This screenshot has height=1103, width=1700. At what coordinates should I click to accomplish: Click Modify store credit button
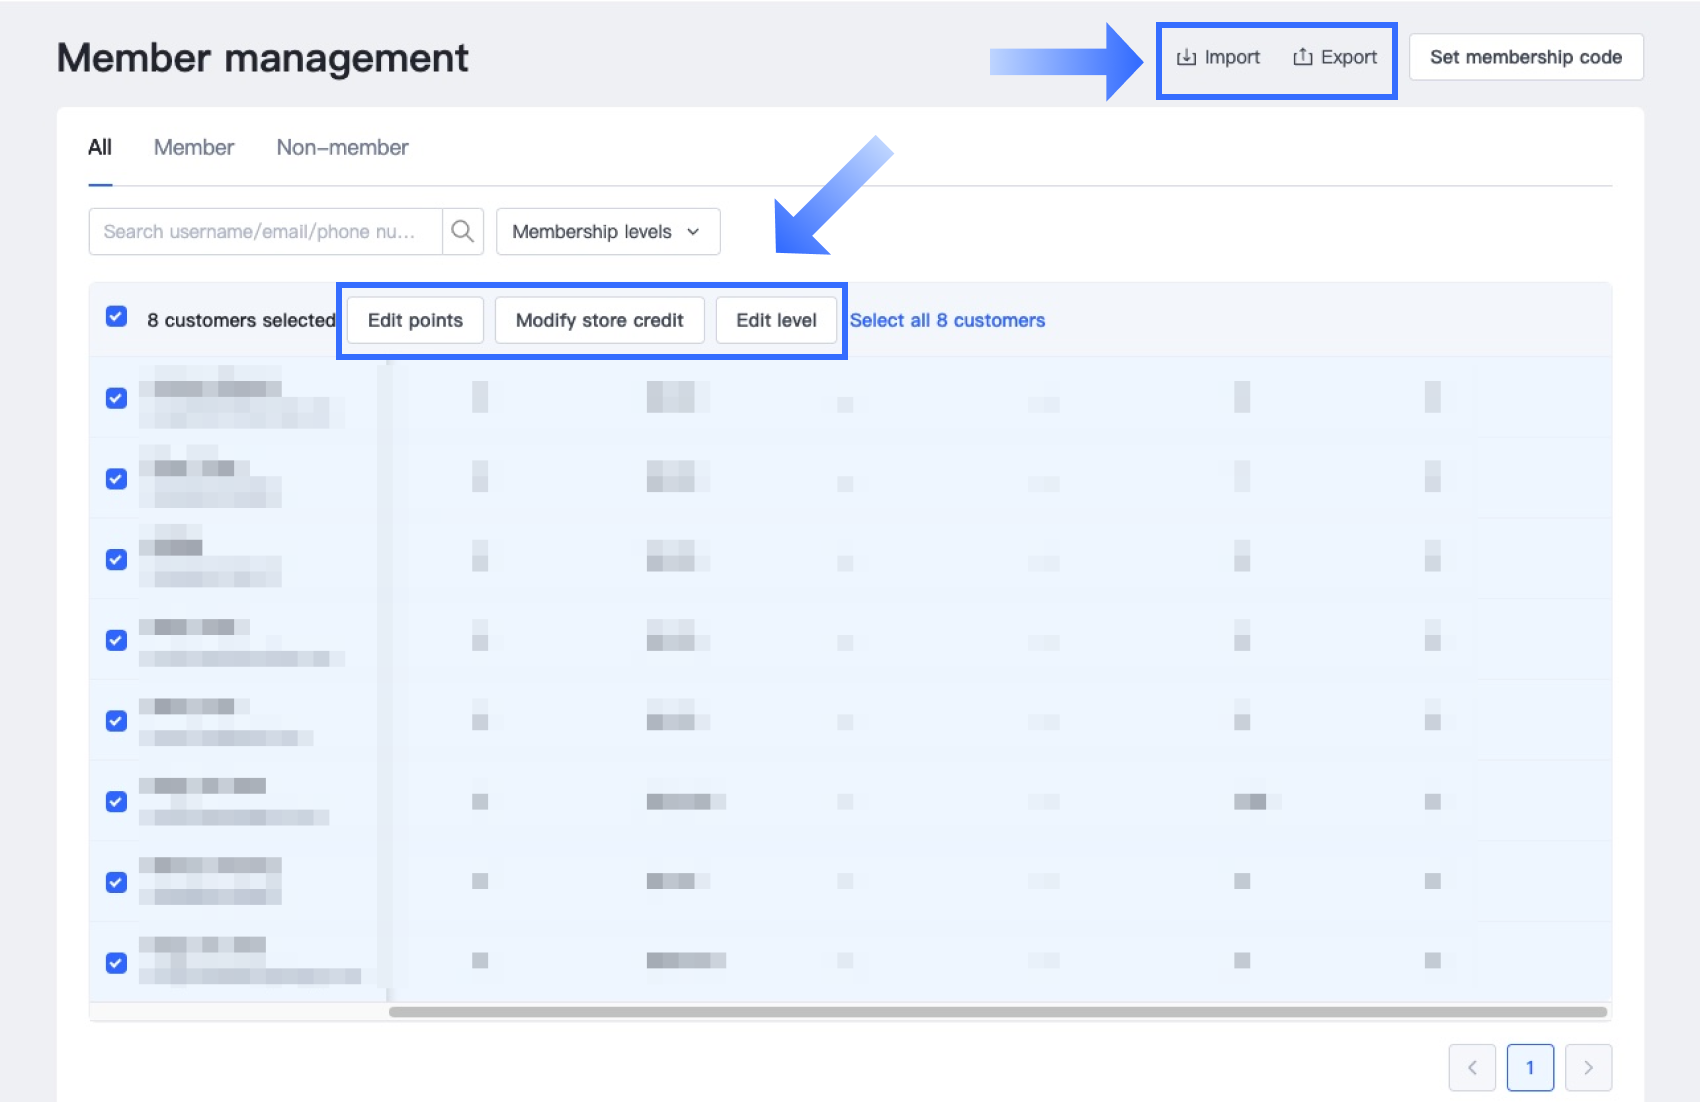600,320
